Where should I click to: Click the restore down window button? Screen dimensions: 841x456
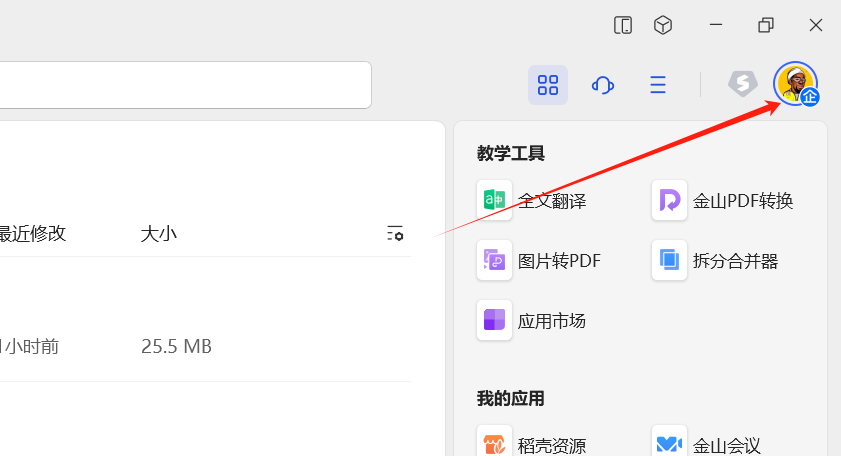pos(766,25)
